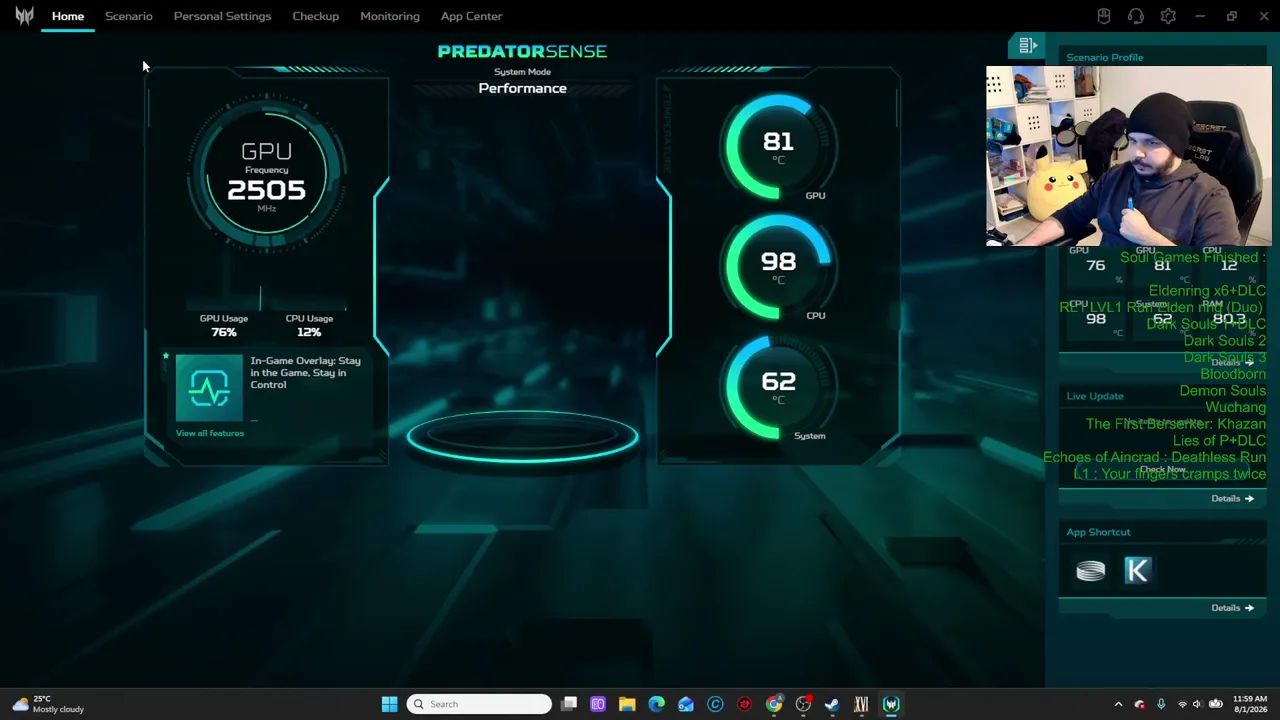1280x720 pixels.
Task: Open PredatorSense settings gear
Action: tap(1168, 16)
